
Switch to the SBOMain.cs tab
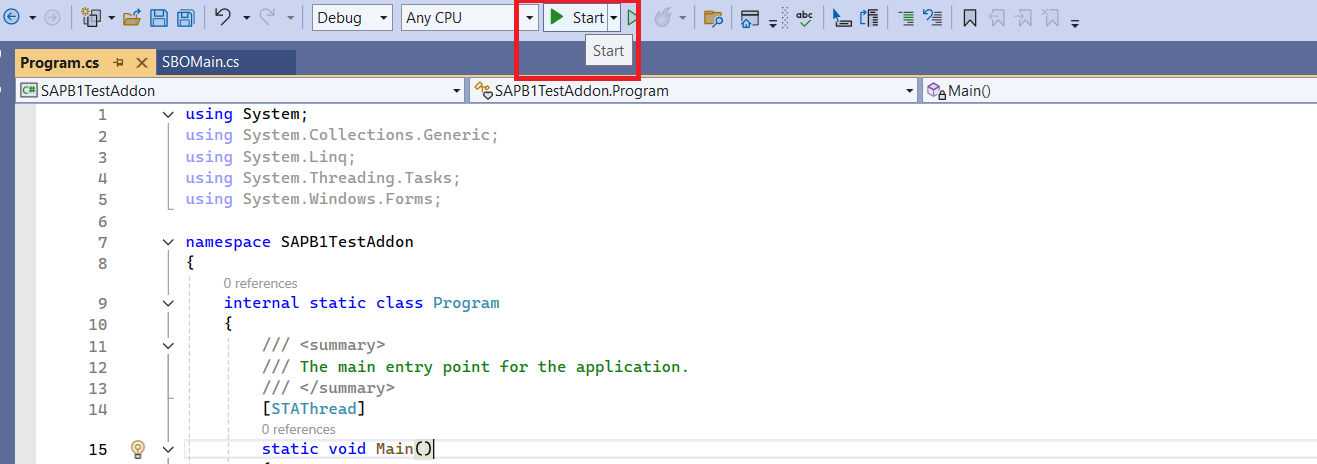point(200,62)
